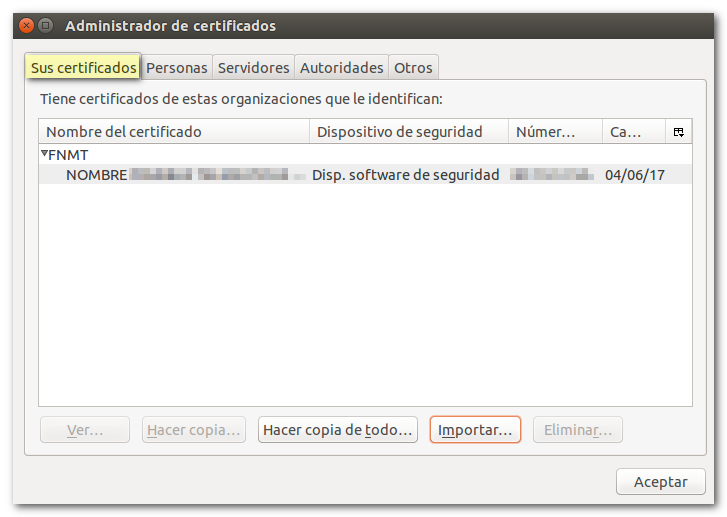Sort by the Ca... expiry column header

[x=633, y=132]
